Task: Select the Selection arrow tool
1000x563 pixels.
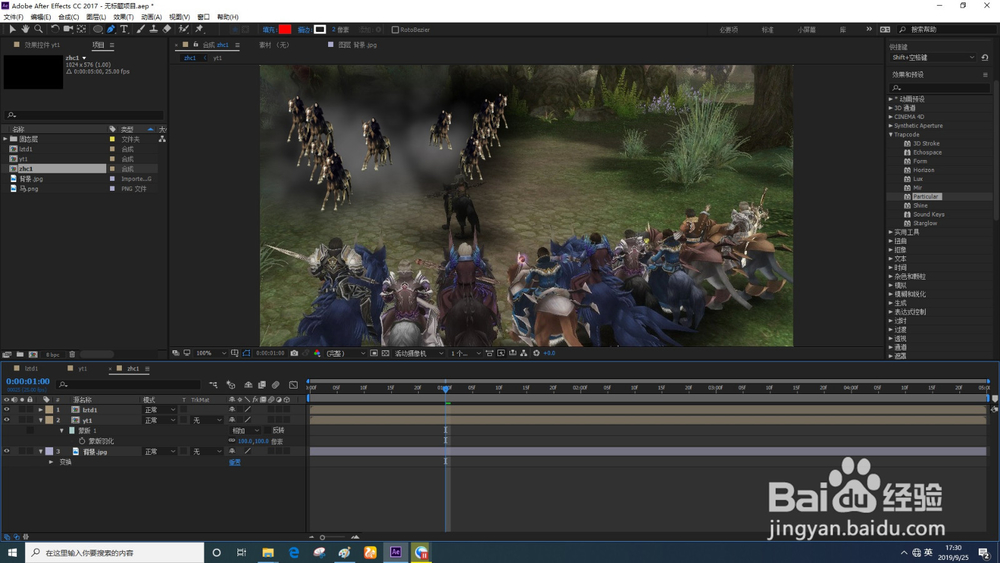Action: point(12,29)
